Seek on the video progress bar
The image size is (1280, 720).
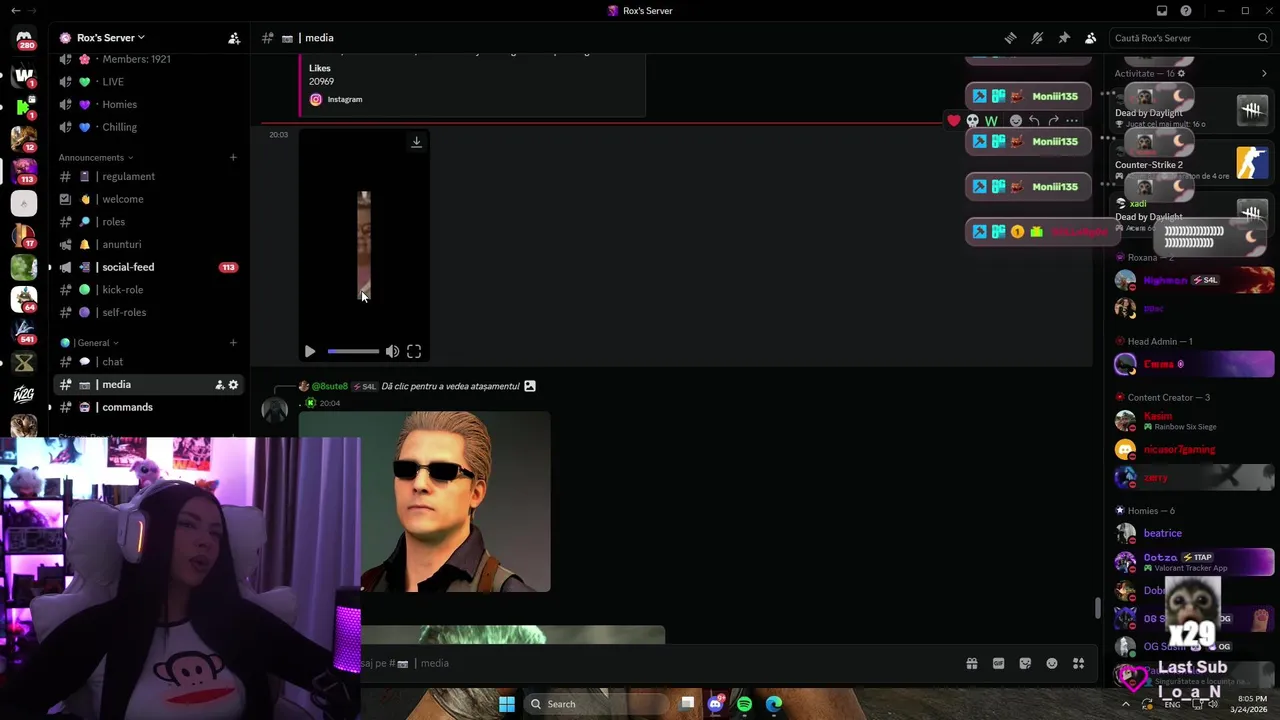pyautogui.click(x=353, y=351)
